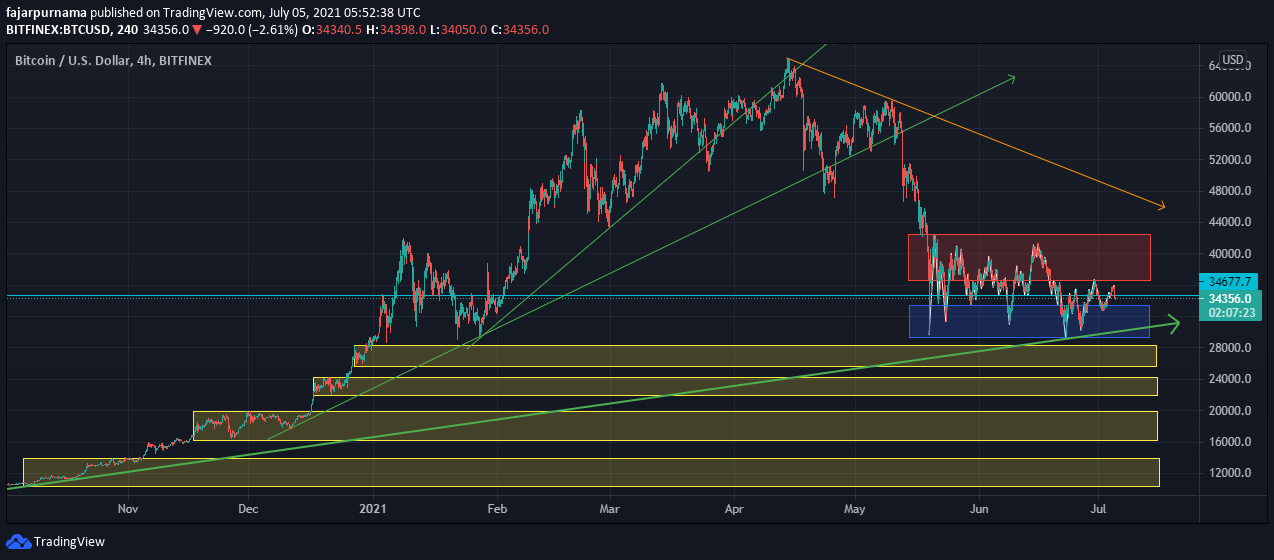Click the 20000.0 price axis label

click(x=1230, y=411)
